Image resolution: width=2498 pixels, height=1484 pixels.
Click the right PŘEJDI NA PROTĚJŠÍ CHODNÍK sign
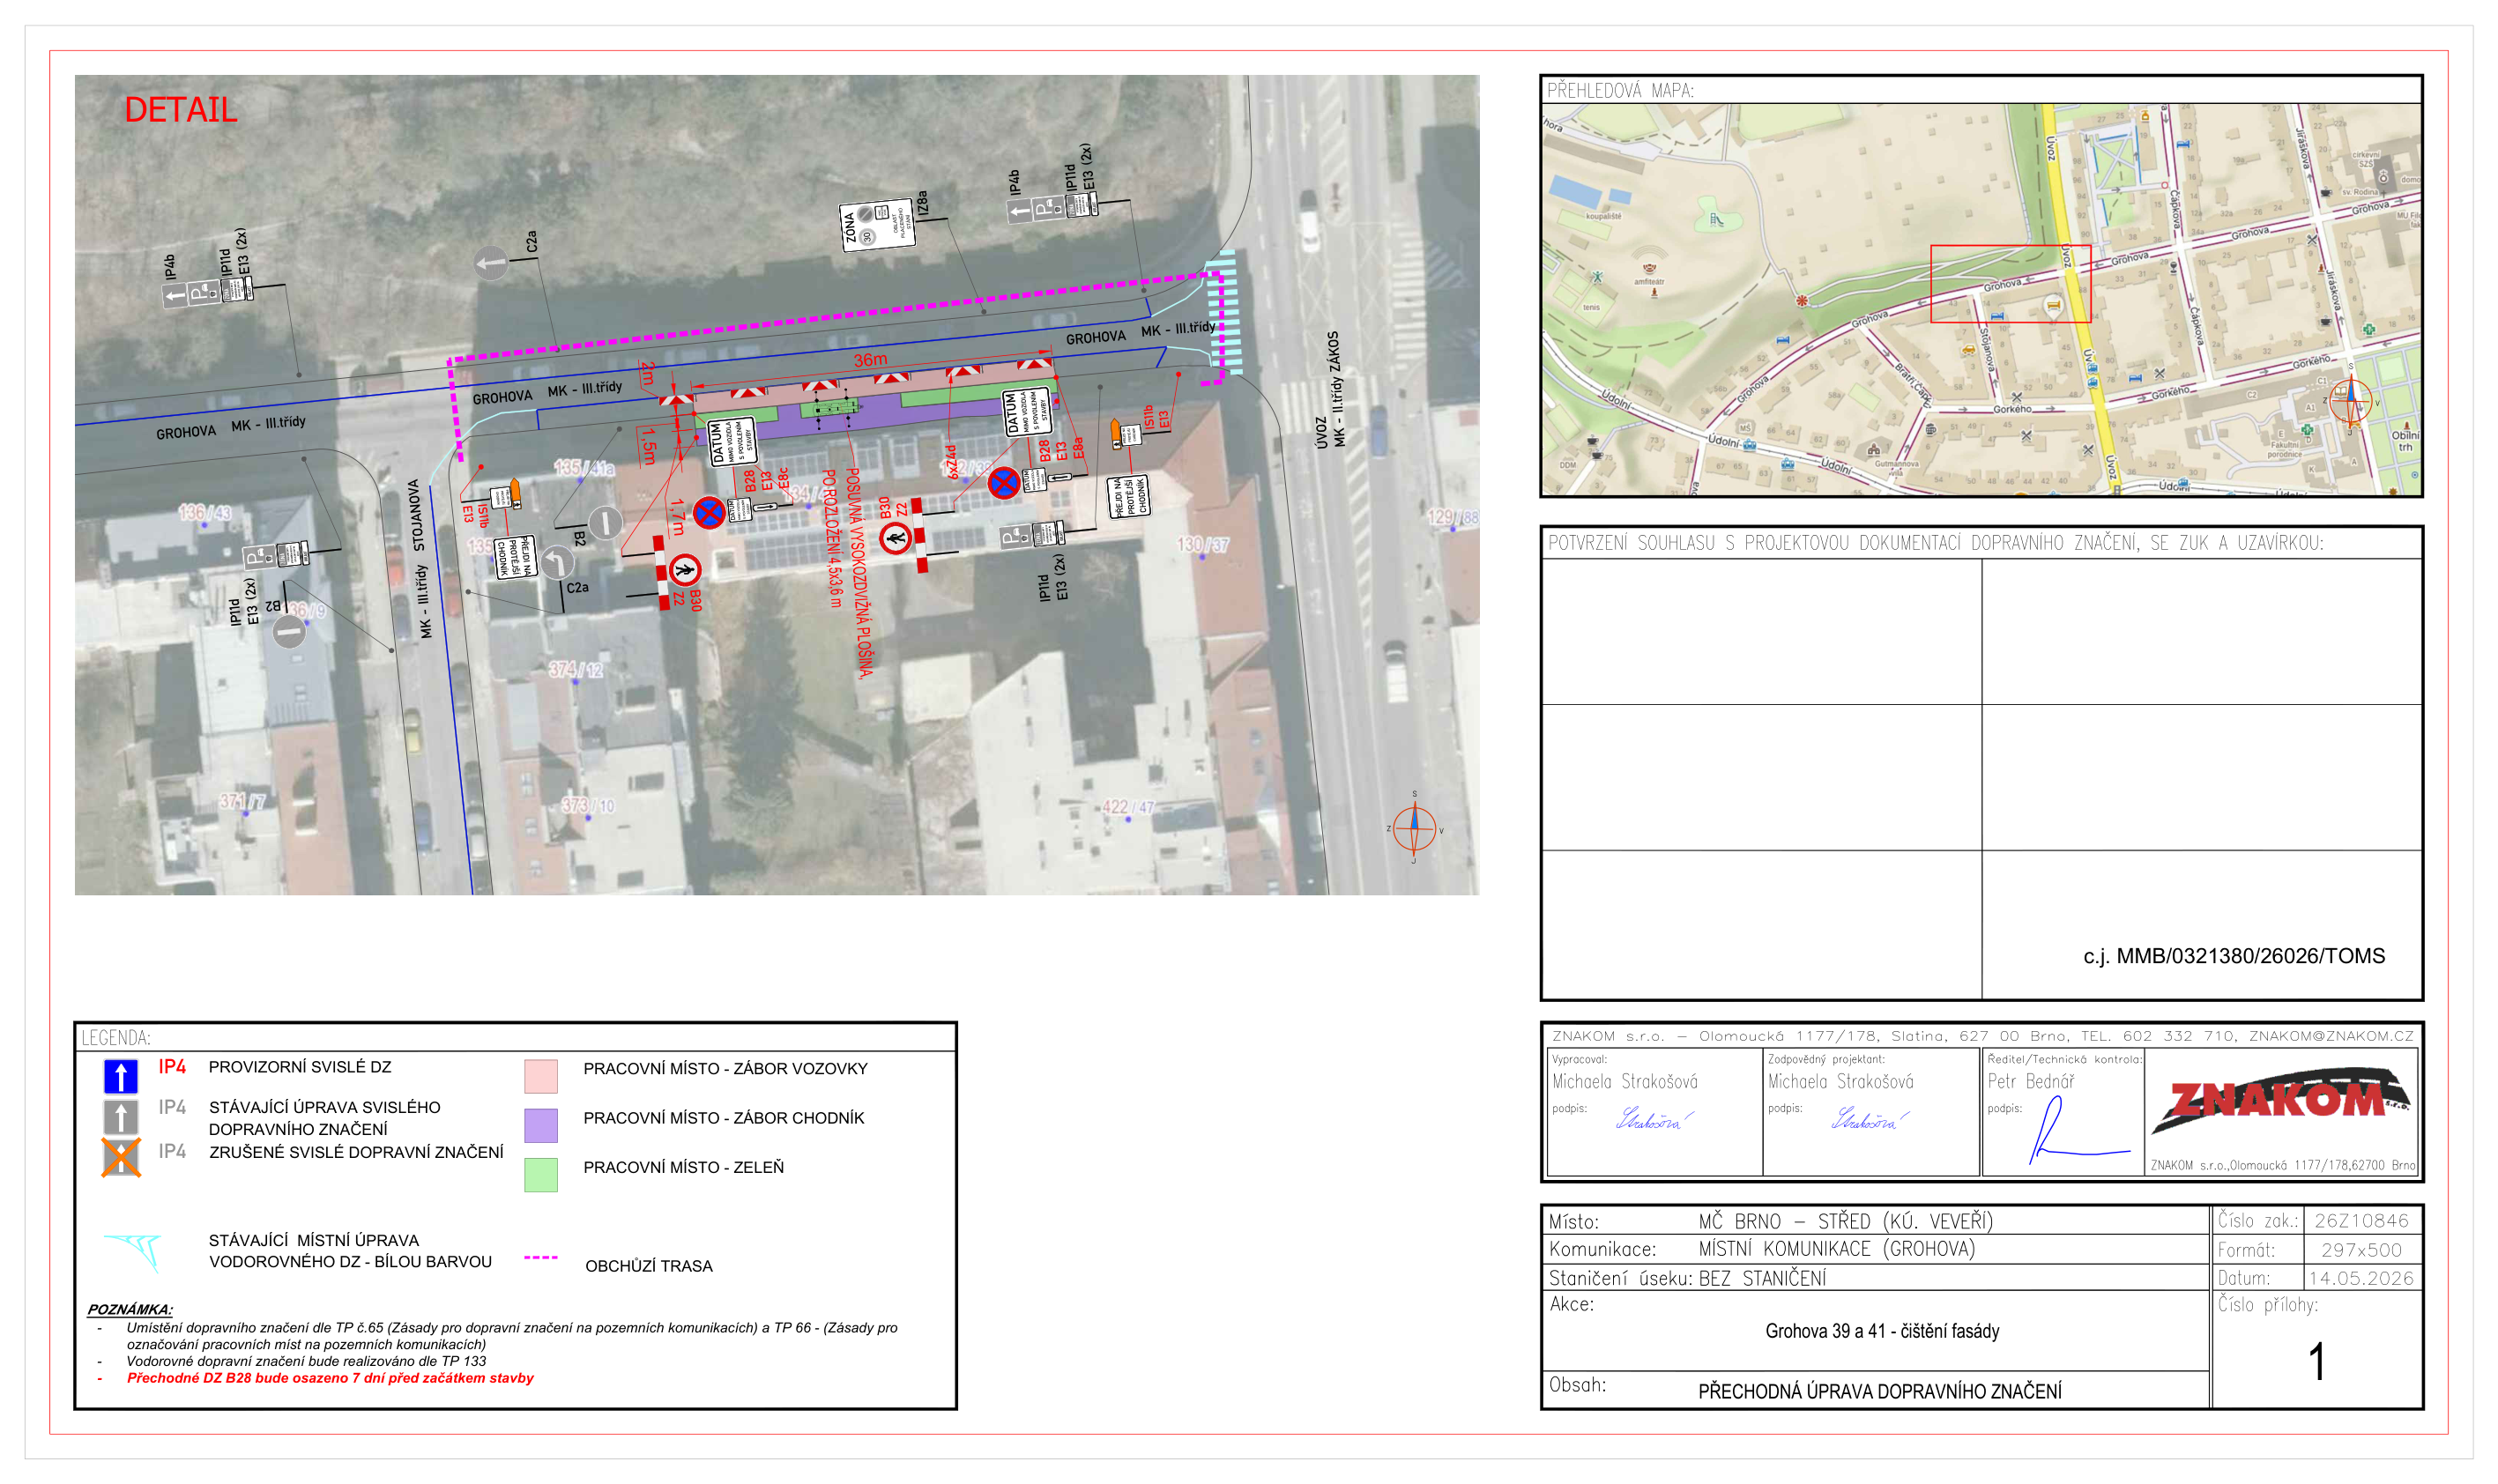pyautogui.click(x=1128, y=497)
